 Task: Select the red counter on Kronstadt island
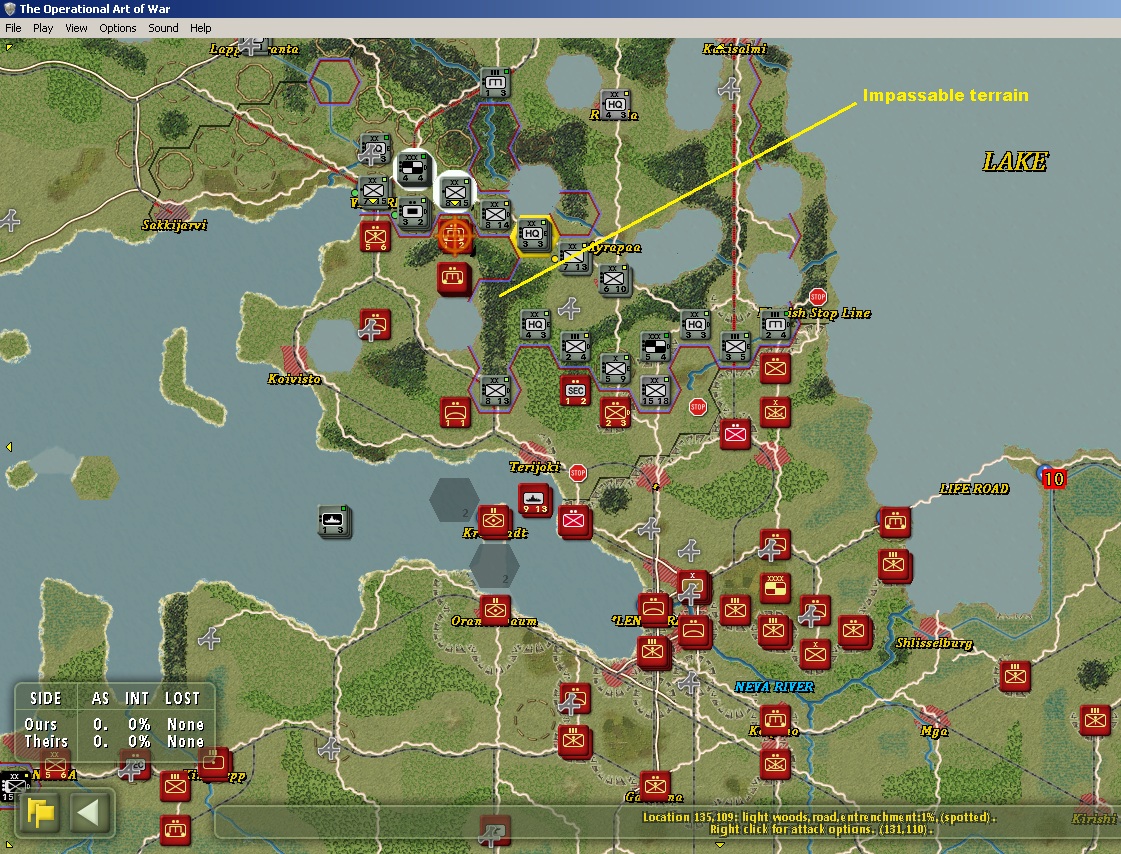[493, 520]
